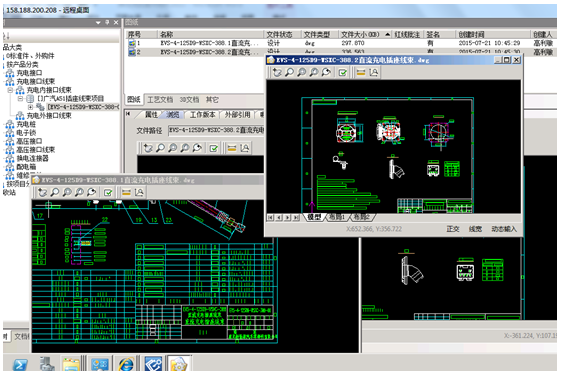
Task: Switch to the 其它 tab
Action: [212, 99]
